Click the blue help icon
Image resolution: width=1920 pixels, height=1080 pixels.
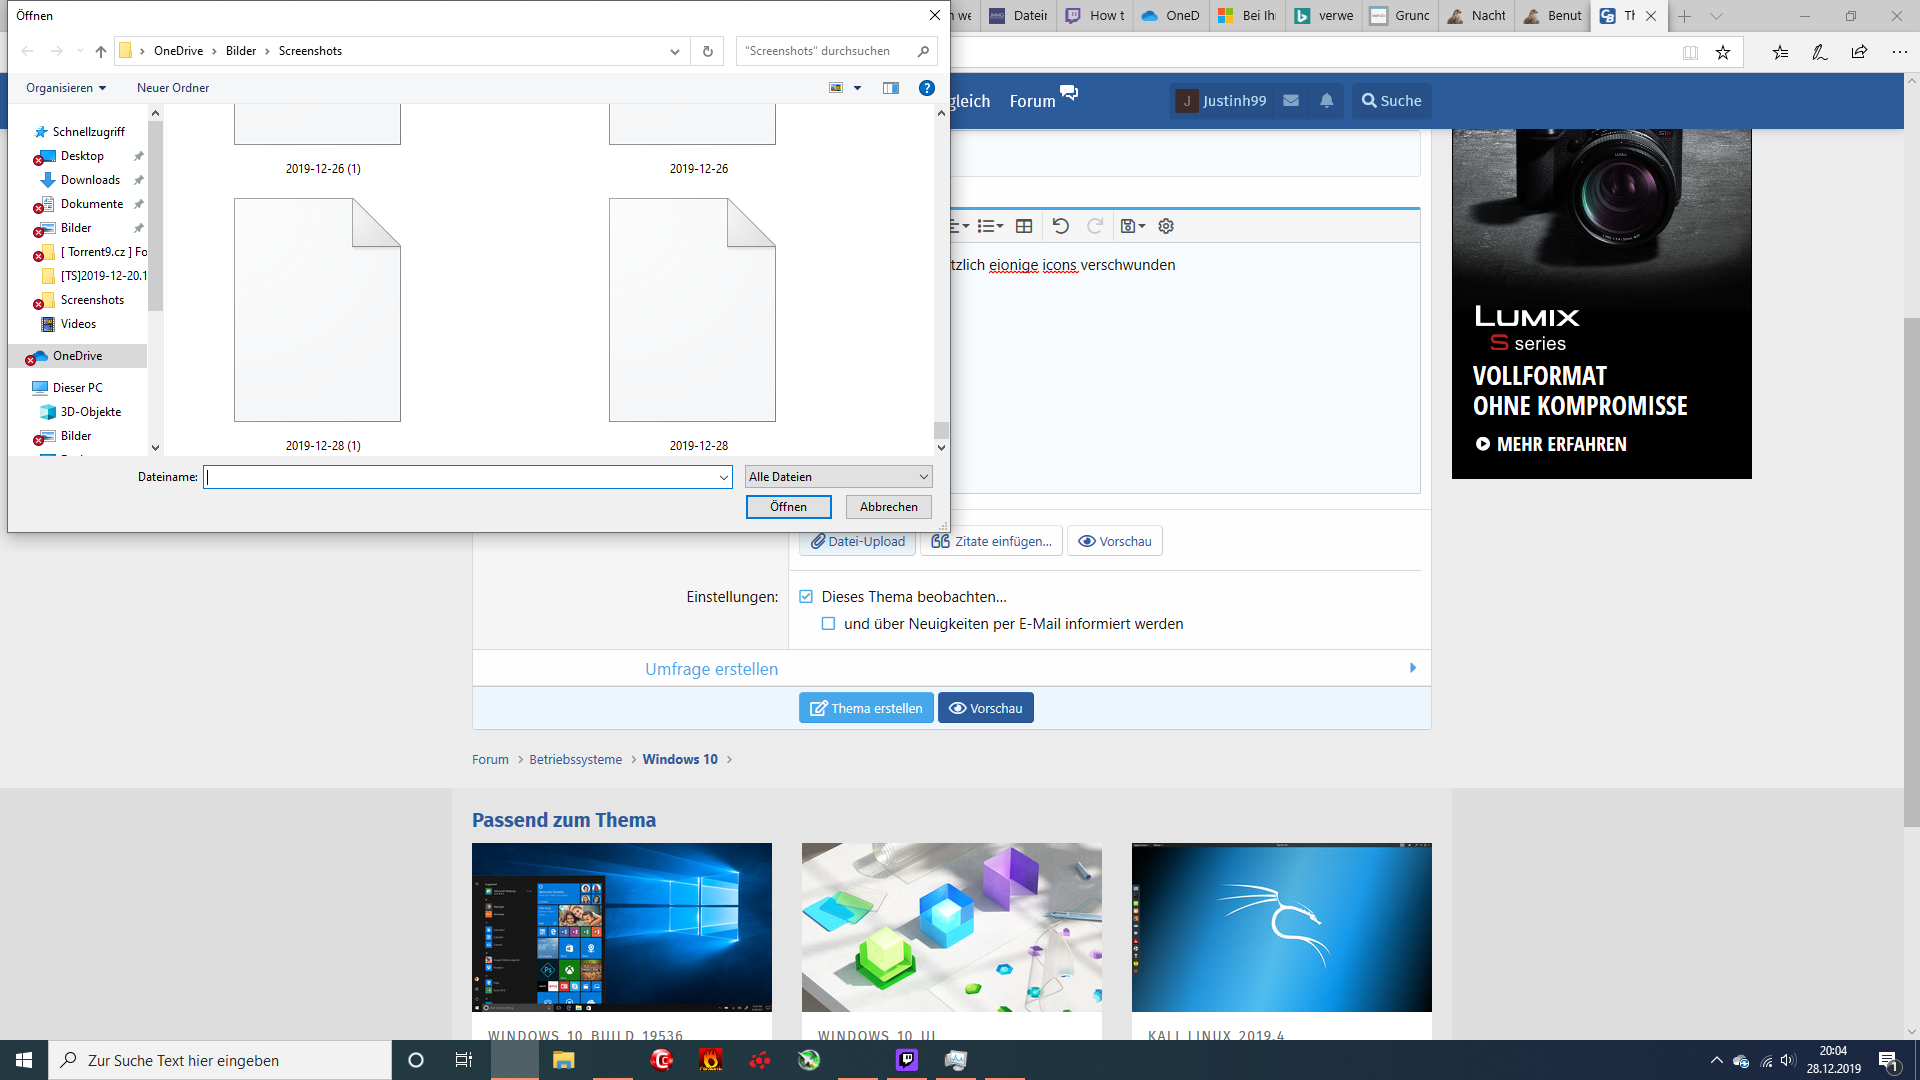(x=926, y=88)
